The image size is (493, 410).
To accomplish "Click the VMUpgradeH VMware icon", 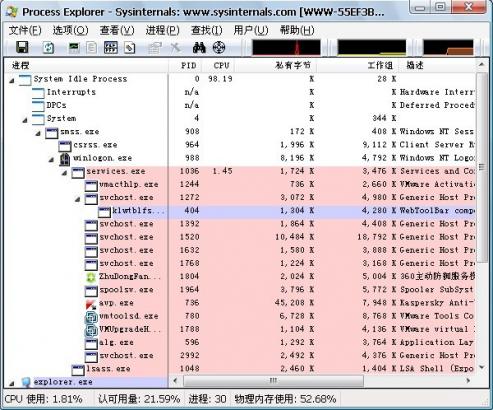I will pos(91,330).
